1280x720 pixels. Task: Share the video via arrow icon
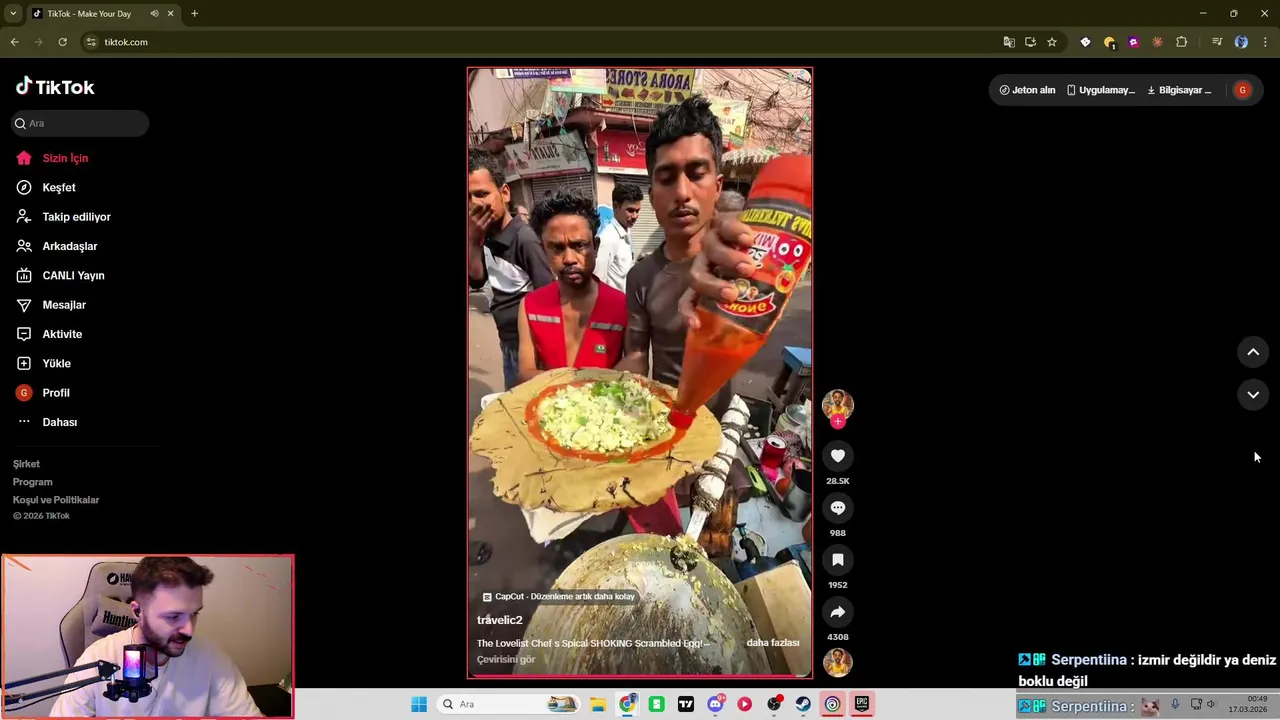[838, 612]
